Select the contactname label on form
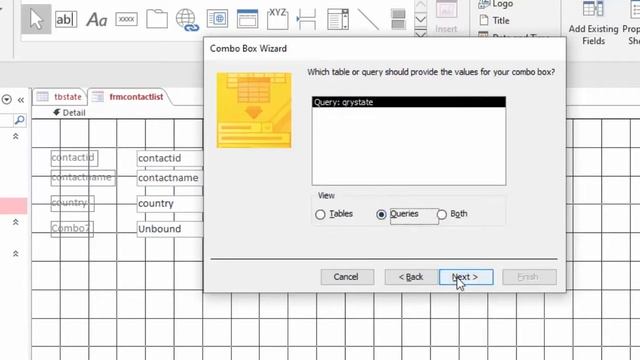The width and height of the screenshot is (640, 360). 83,178
